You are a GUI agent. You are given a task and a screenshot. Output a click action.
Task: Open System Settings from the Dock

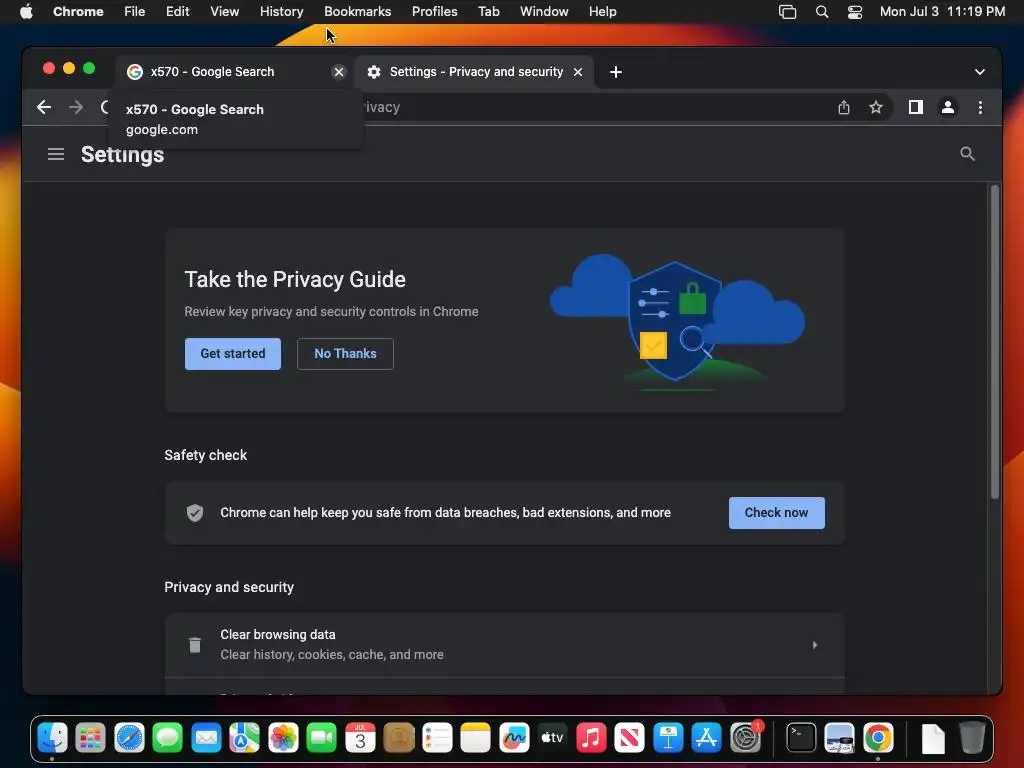[x=745, y=739]
